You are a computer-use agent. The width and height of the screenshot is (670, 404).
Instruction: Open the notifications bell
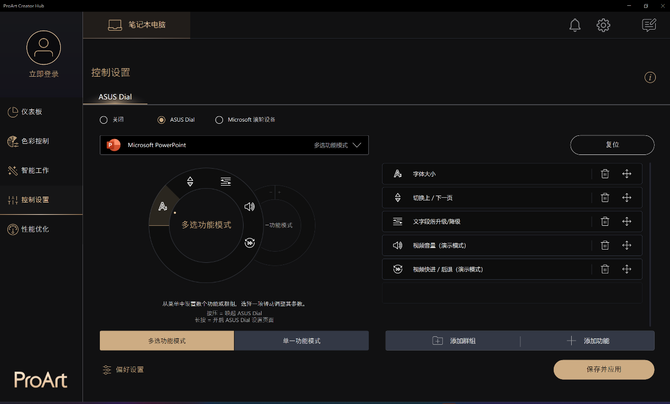click(x=575, y=25)
